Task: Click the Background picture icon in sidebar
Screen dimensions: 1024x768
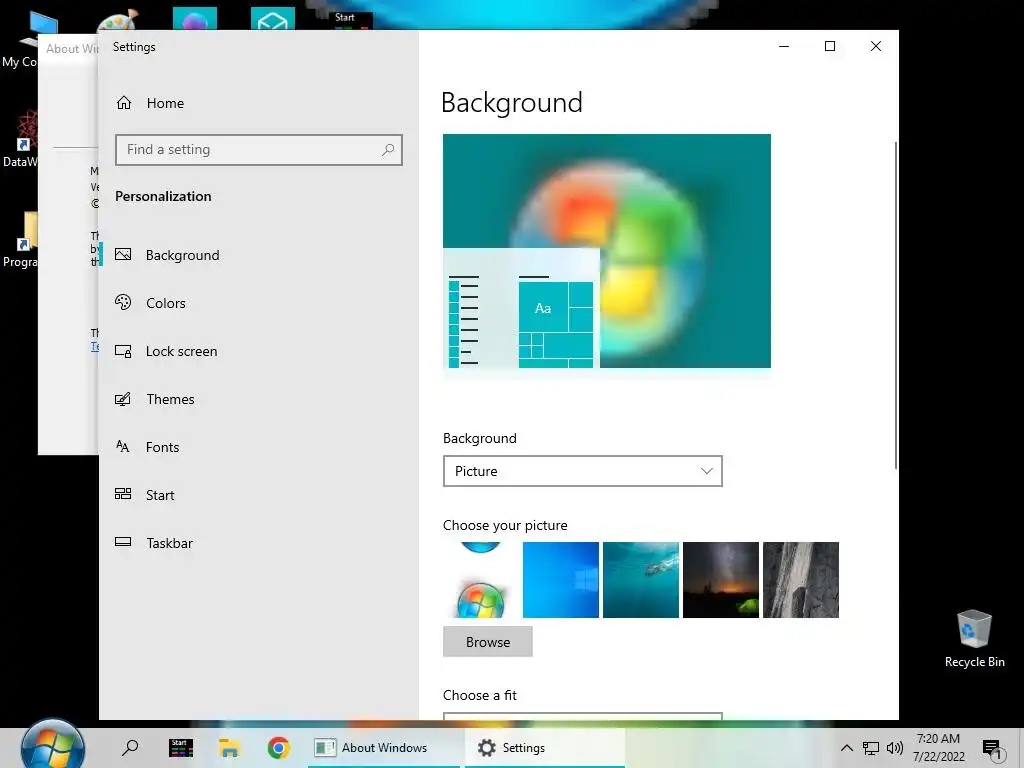Action: pos(123,255)
